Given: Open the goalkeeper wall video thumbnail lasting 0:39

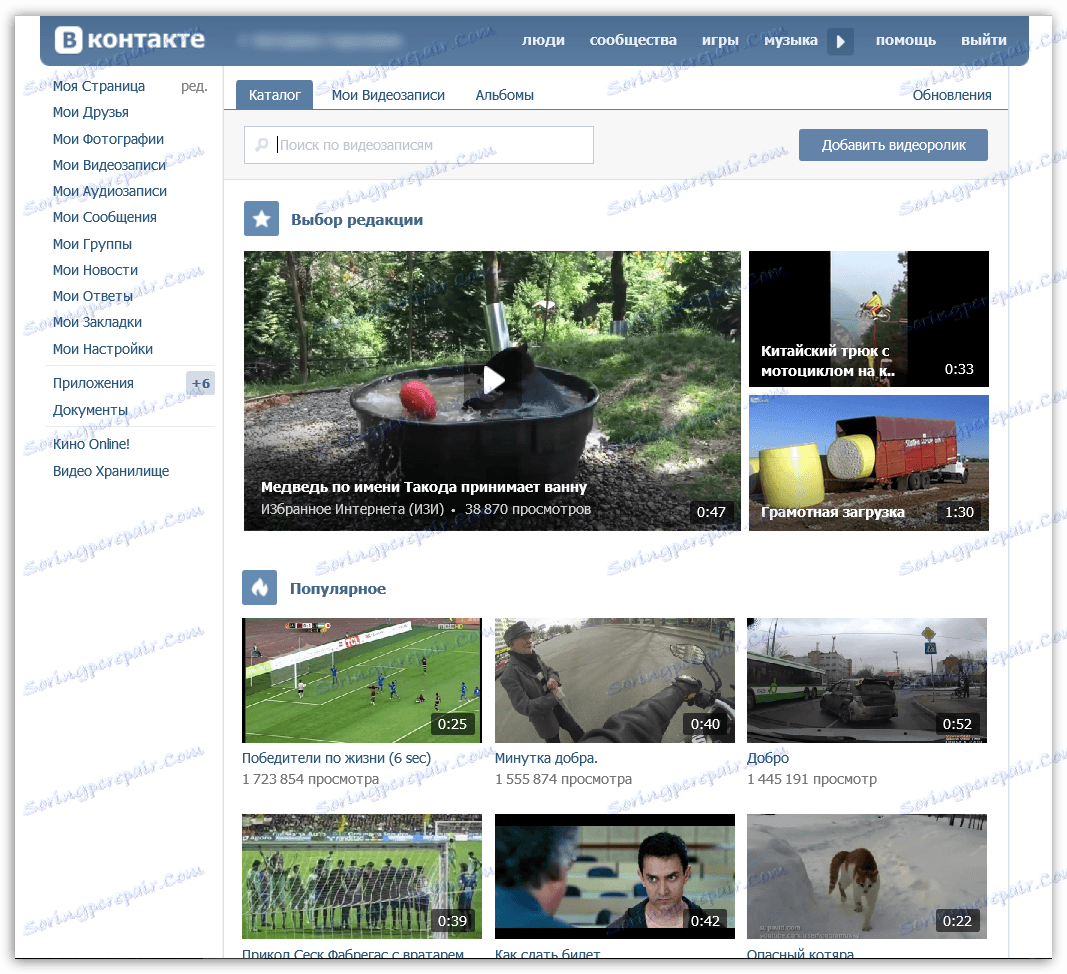Looking at the screenshot, I should pyautogui.click(x=361, y=877).
